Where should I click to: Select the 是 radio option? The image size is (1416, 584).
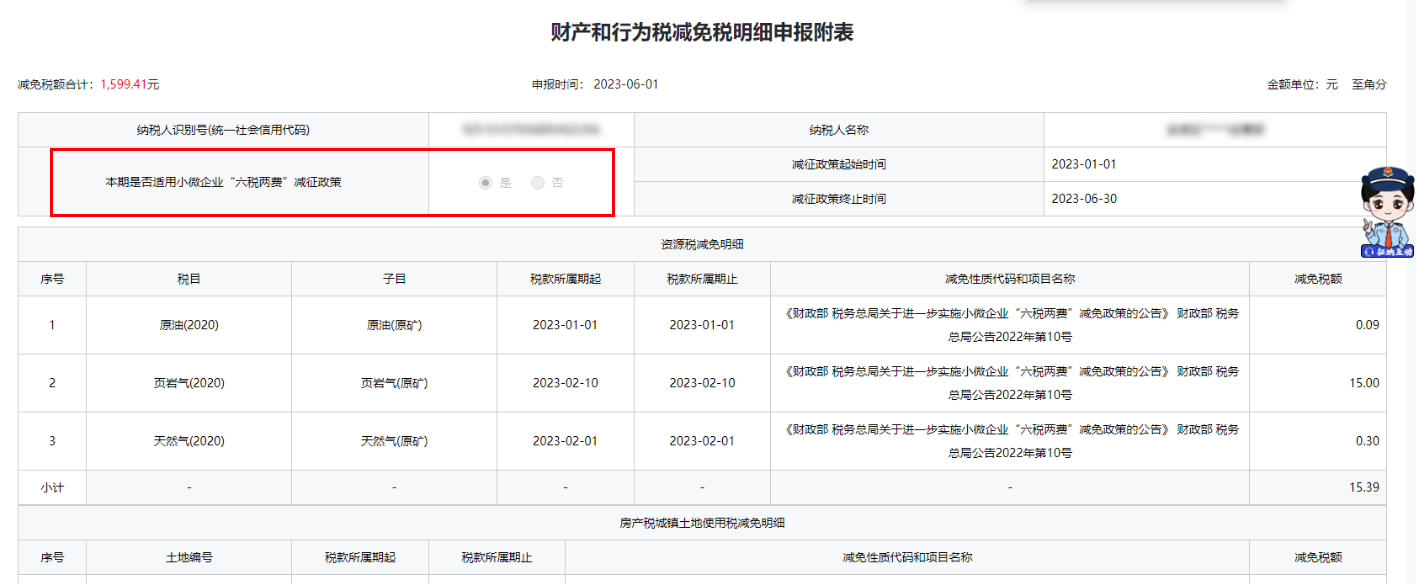point(486,183)
